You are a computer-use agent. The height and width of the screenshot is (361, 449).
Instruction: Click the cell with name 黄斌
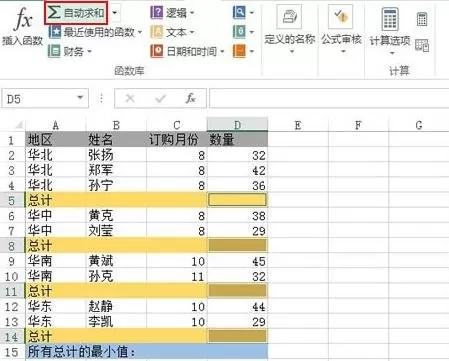tap(116, 261)
